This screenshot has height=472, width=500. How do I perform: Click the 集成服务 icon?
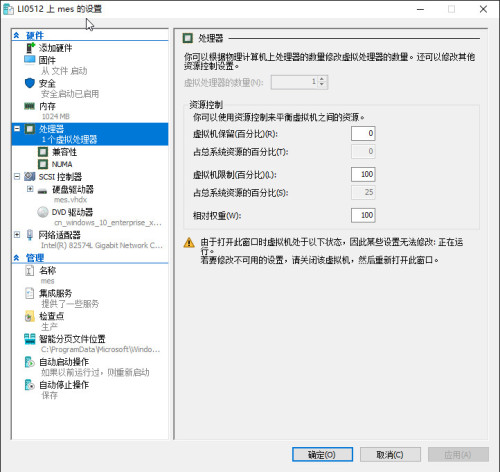tap(30, 293)
